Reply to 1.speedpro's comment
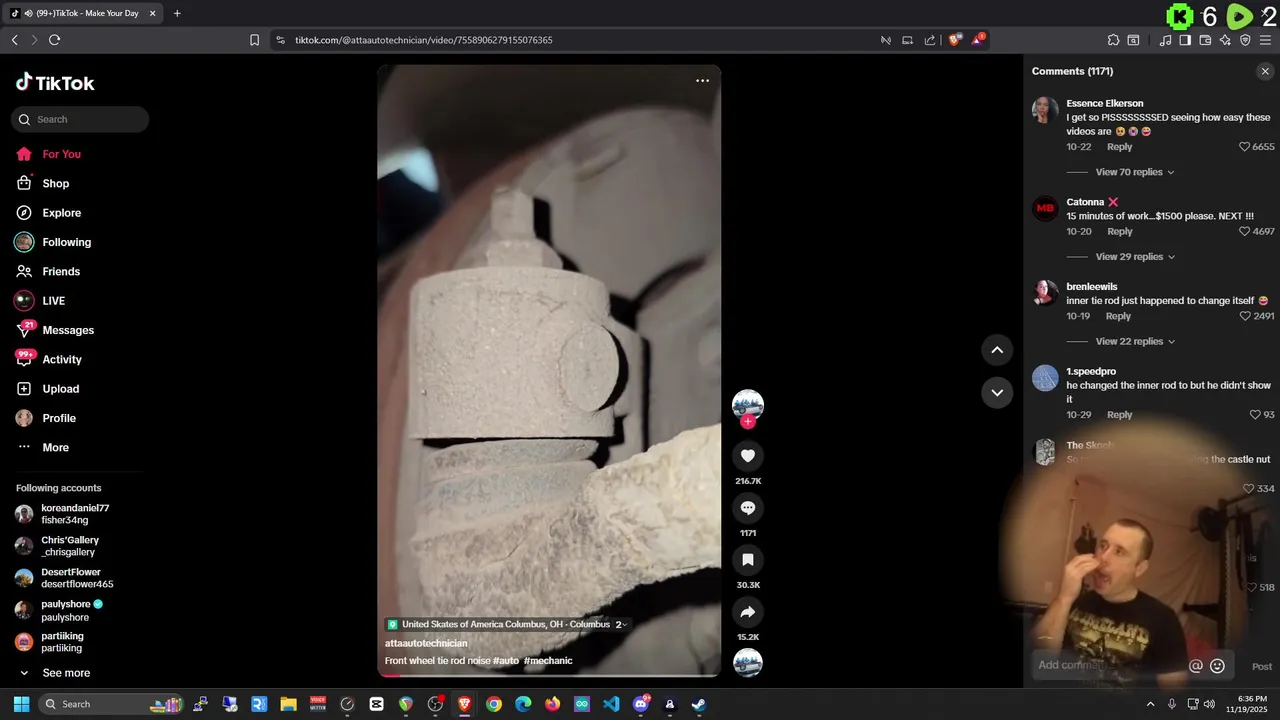Screen dimensions: 1280x720 pos(1119,415)
